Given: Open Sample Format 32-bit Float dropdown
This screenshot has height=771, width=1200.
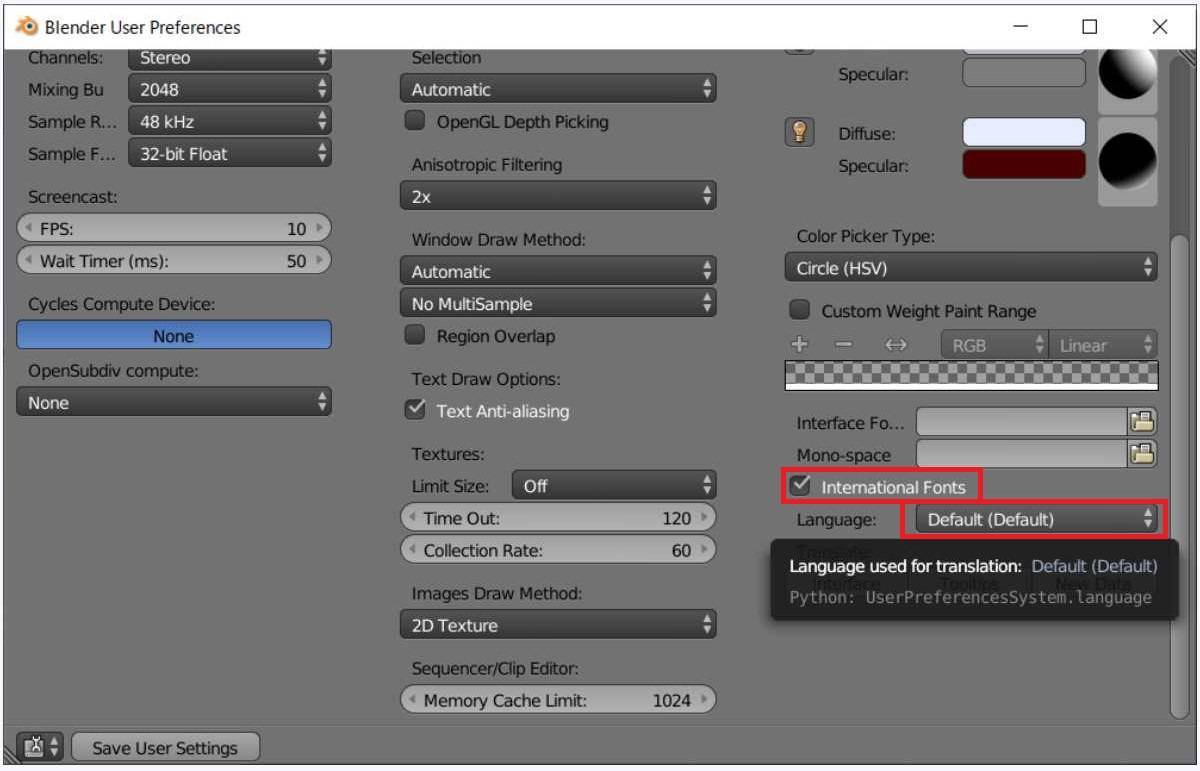Looking at the screenshot, I should 230,153.
